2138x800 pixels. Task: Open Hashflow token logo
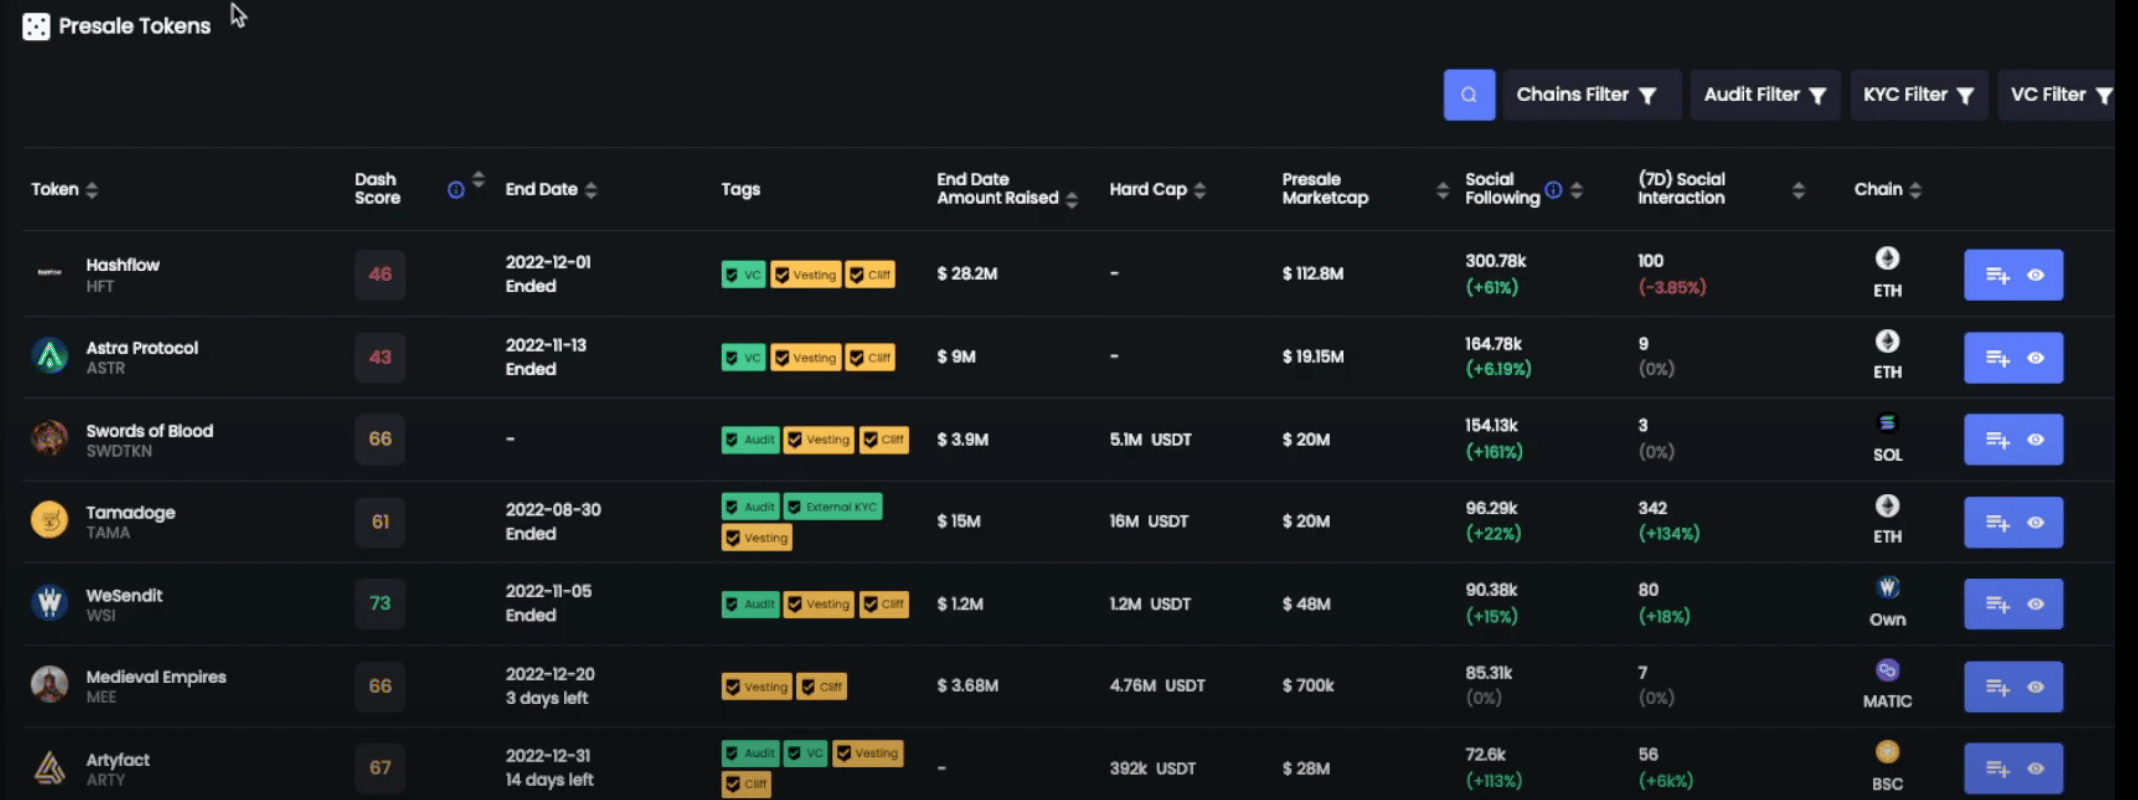coord(49,272)
